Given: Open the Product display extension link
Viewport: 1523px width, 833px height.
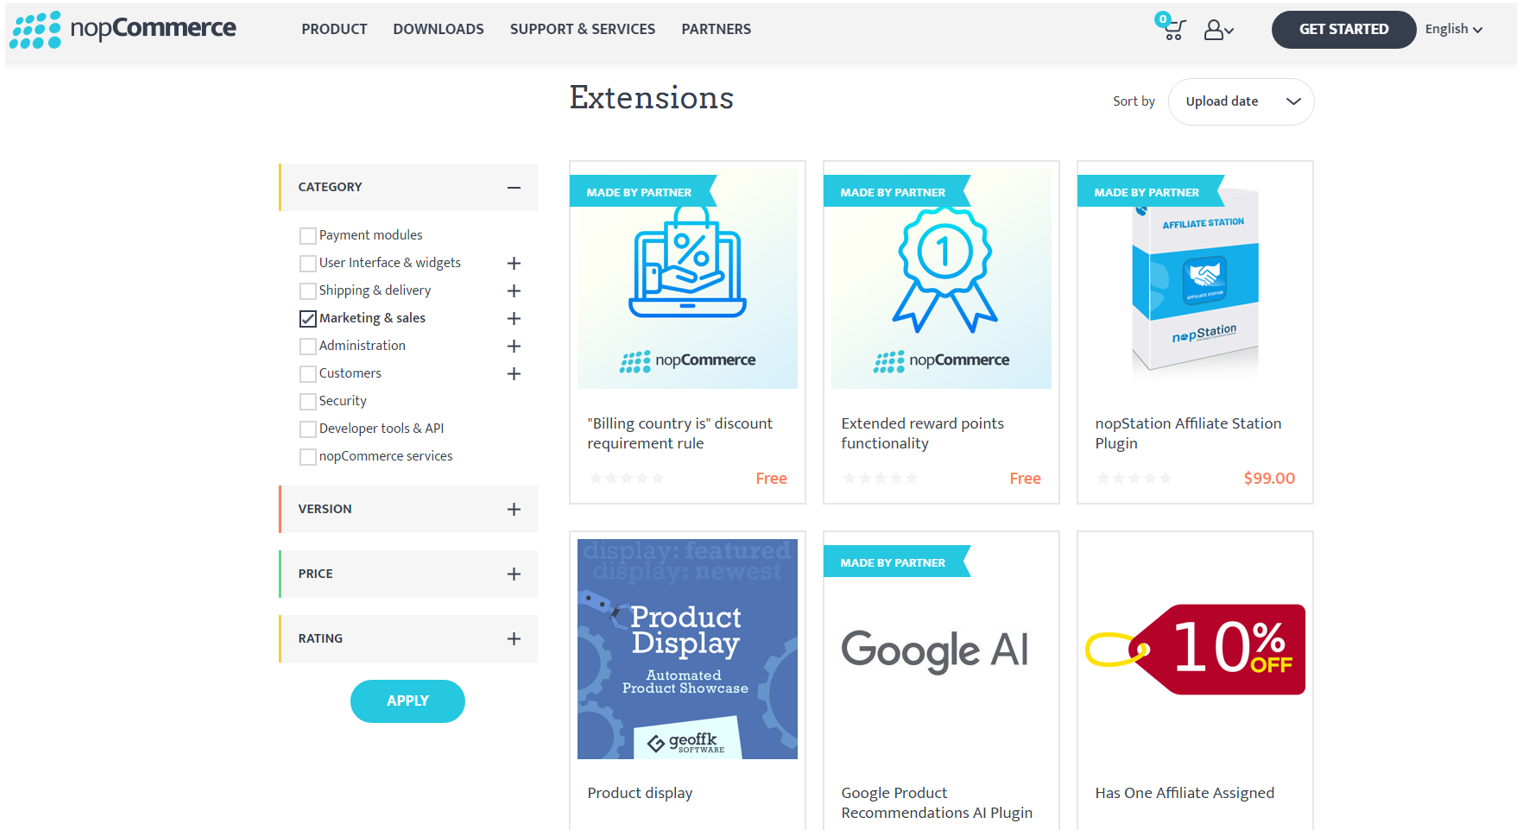Looking at the screenshot, I should click(x=640, y=793).
